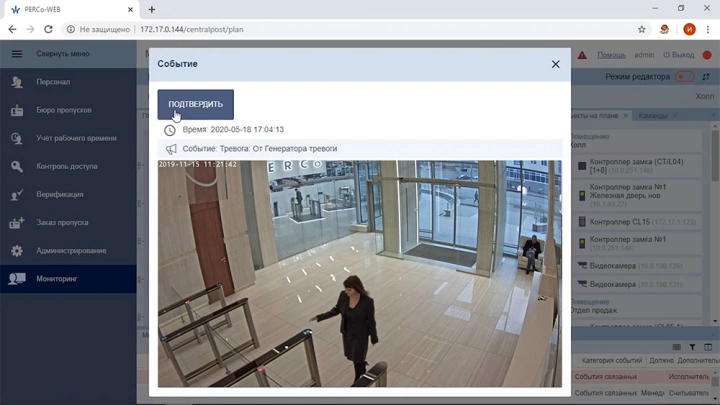The width and height of the screenshot is (720, 405).
Task: Click Свернуть меню label
Action: [x=63, y=54]
